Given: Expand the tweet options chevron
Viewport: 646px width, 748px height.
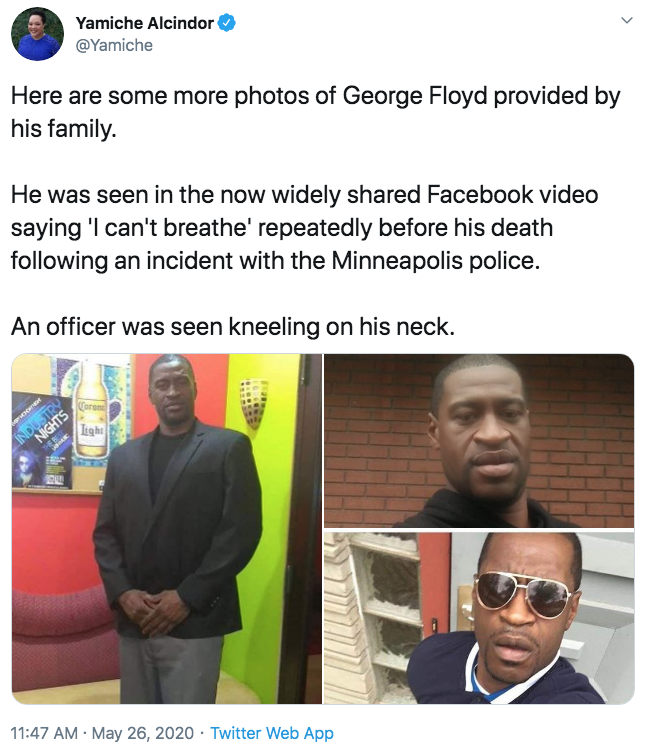Looking at the screenshot, I should [626, 21].
